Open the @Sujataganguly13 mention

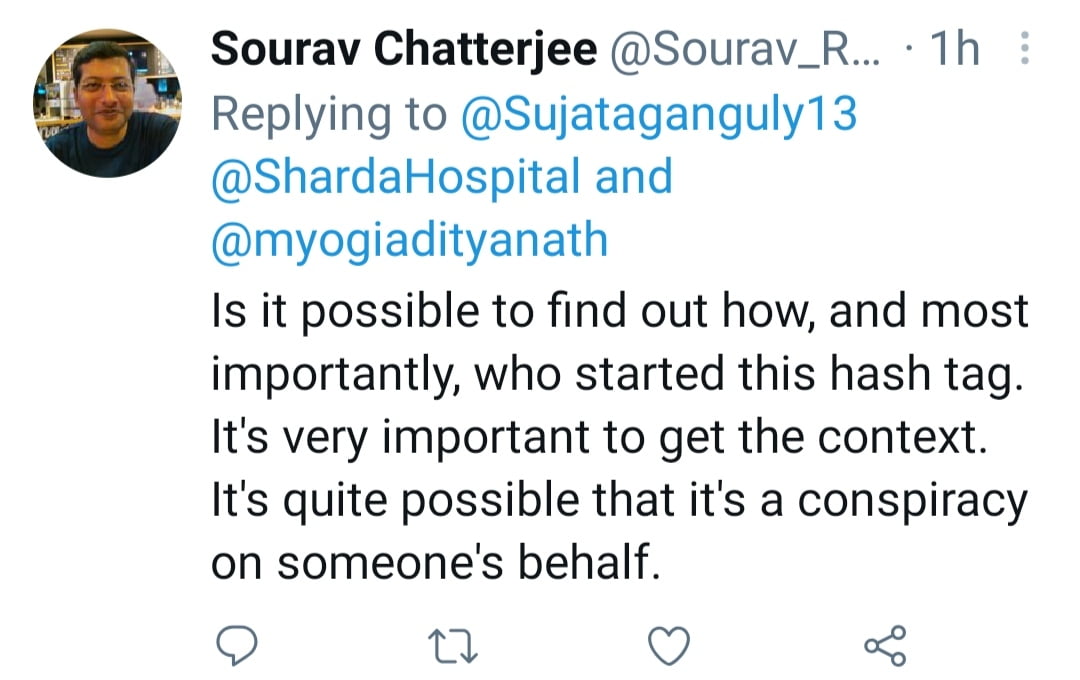pyautogui.click(x=659, y=115)
